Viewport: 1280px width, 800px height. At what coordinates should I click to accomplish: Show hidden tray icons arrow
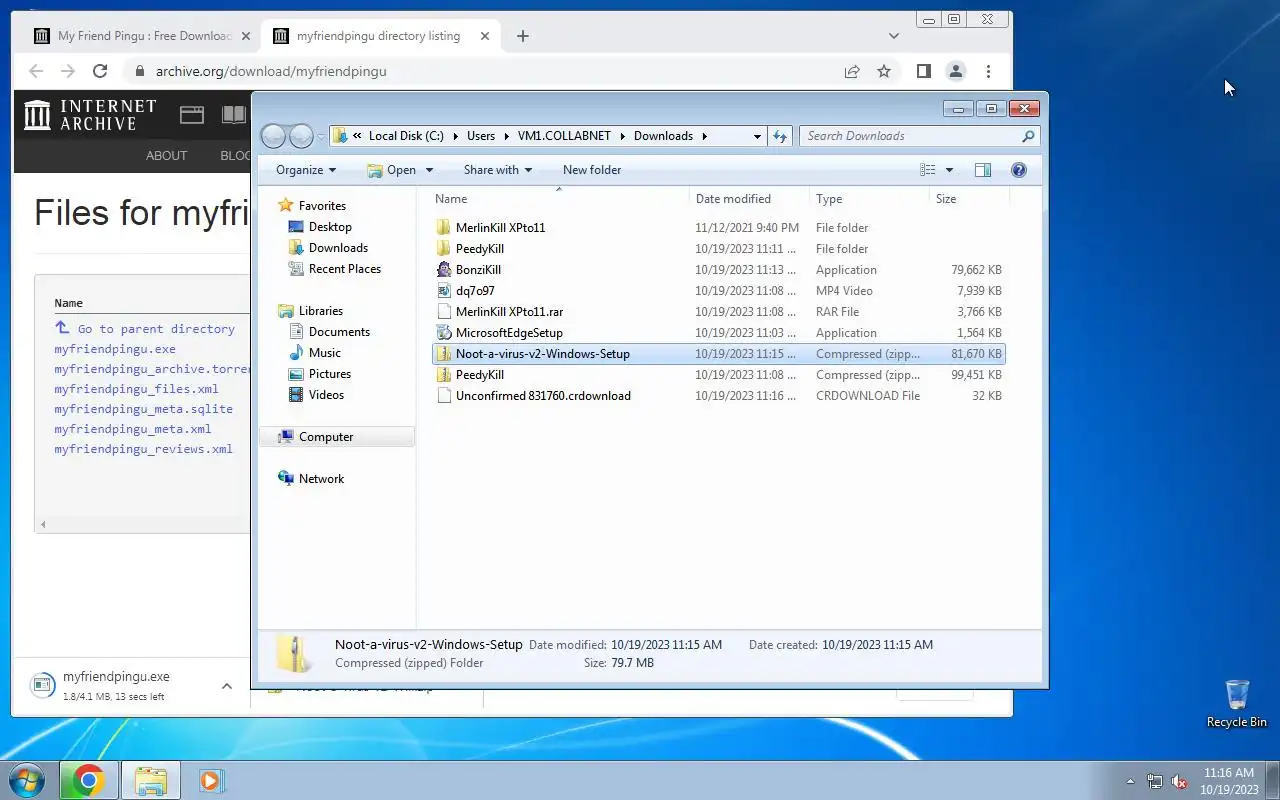(1131, 781)
